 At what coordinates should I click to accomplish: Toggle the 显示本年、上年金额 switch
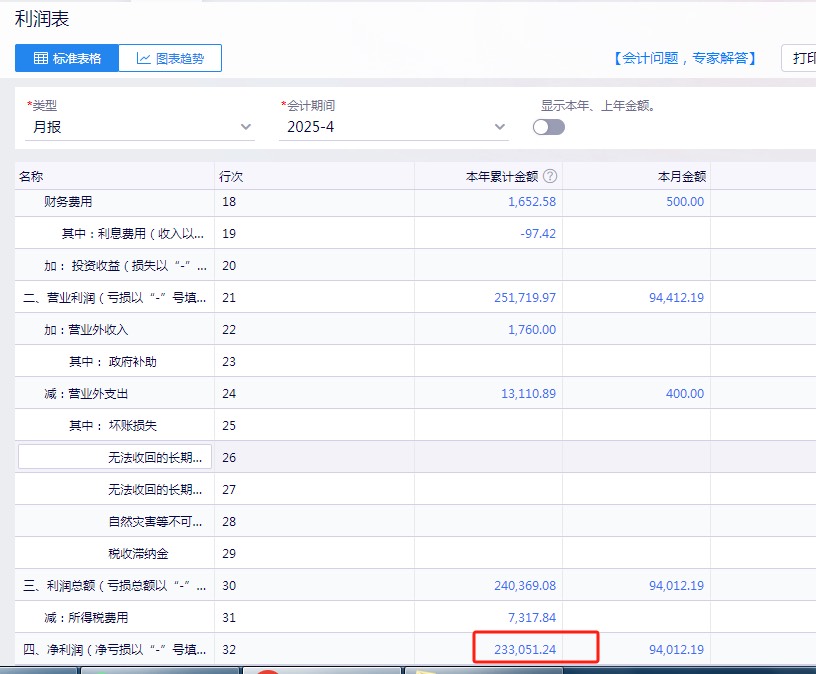549,127
